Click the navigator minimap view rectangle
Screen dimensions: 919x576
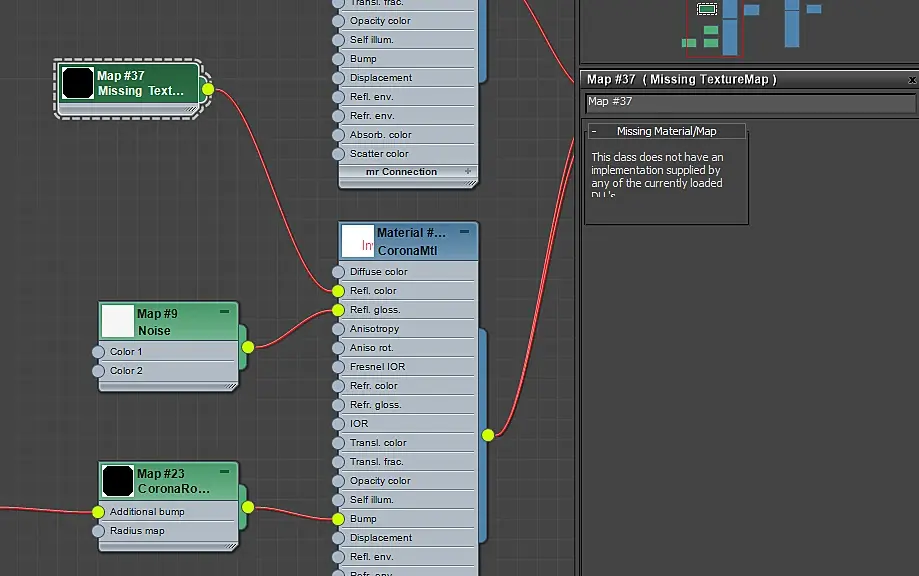point(714,28)
